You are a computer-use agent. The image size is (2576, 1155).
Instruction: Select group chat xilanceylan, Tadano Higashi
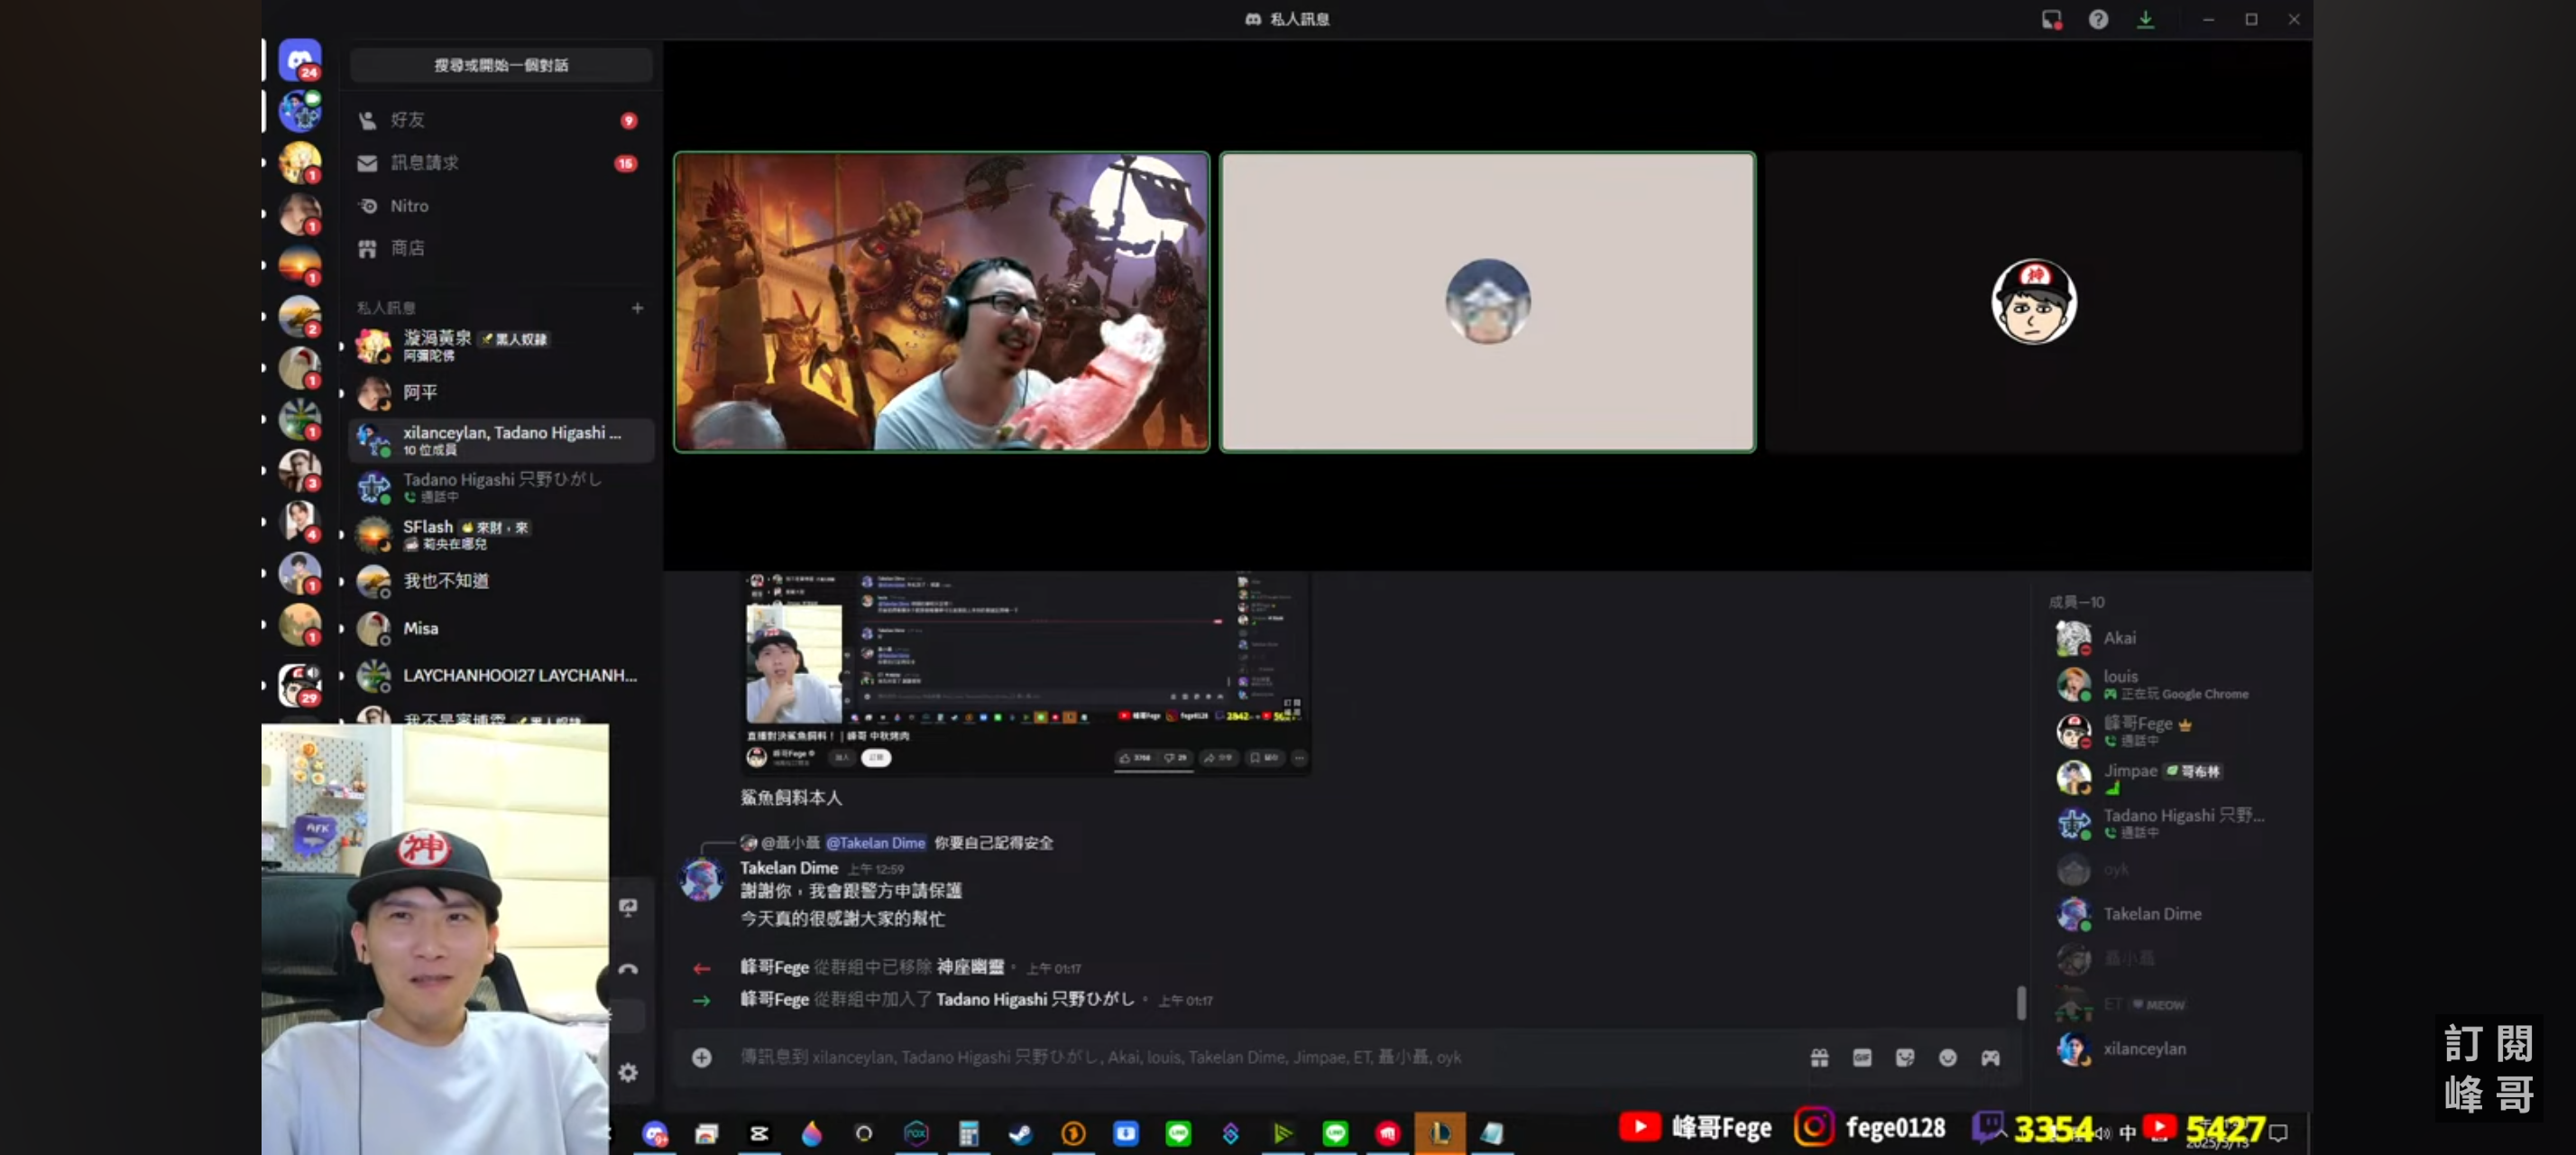[x=501, y=440]
